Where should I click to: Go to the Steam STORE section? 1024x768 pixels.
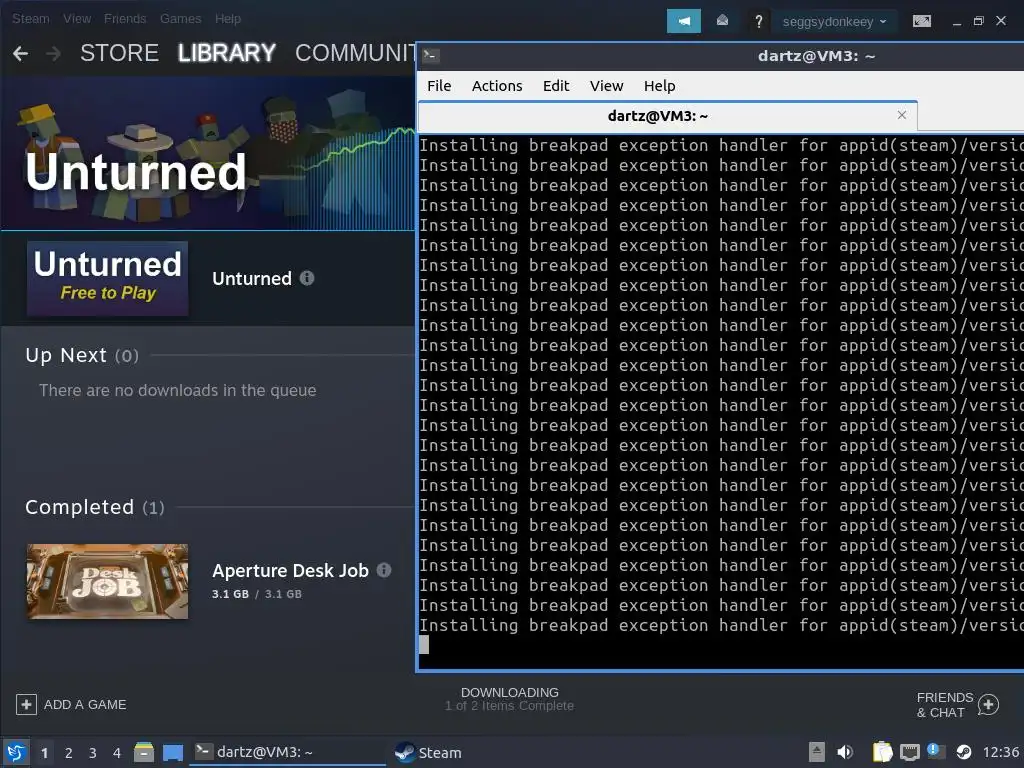(x=119, y=53)
